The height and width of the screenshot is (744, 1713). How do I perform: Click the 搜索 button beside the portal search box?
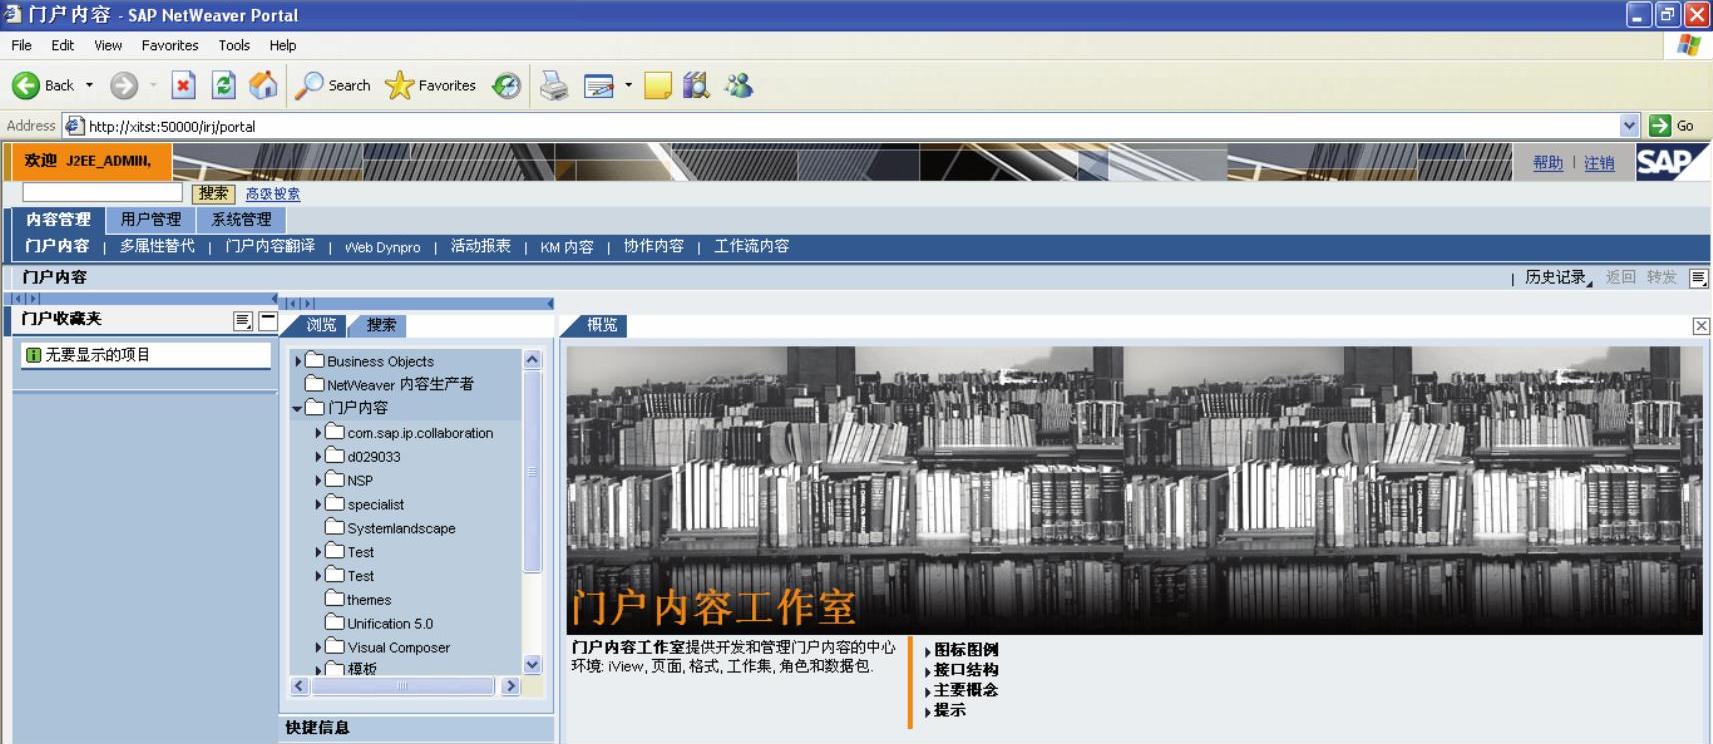(213, 193)
